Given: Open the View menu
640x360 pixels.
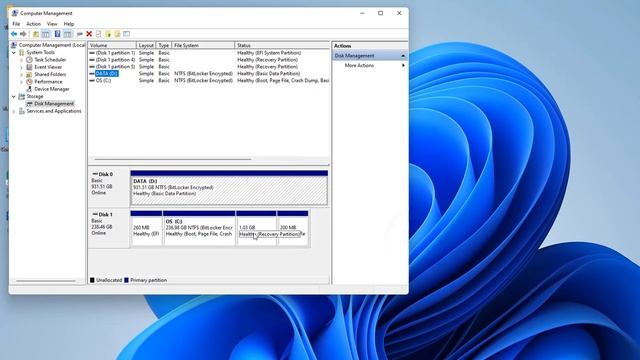Looking at the screenshot, I should [x=52, y=24].
